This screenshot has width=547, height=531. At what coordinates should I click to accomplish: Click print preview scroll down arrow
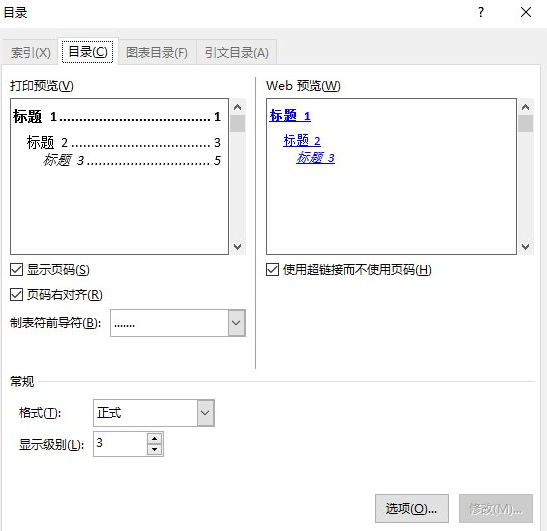[238, 247]
